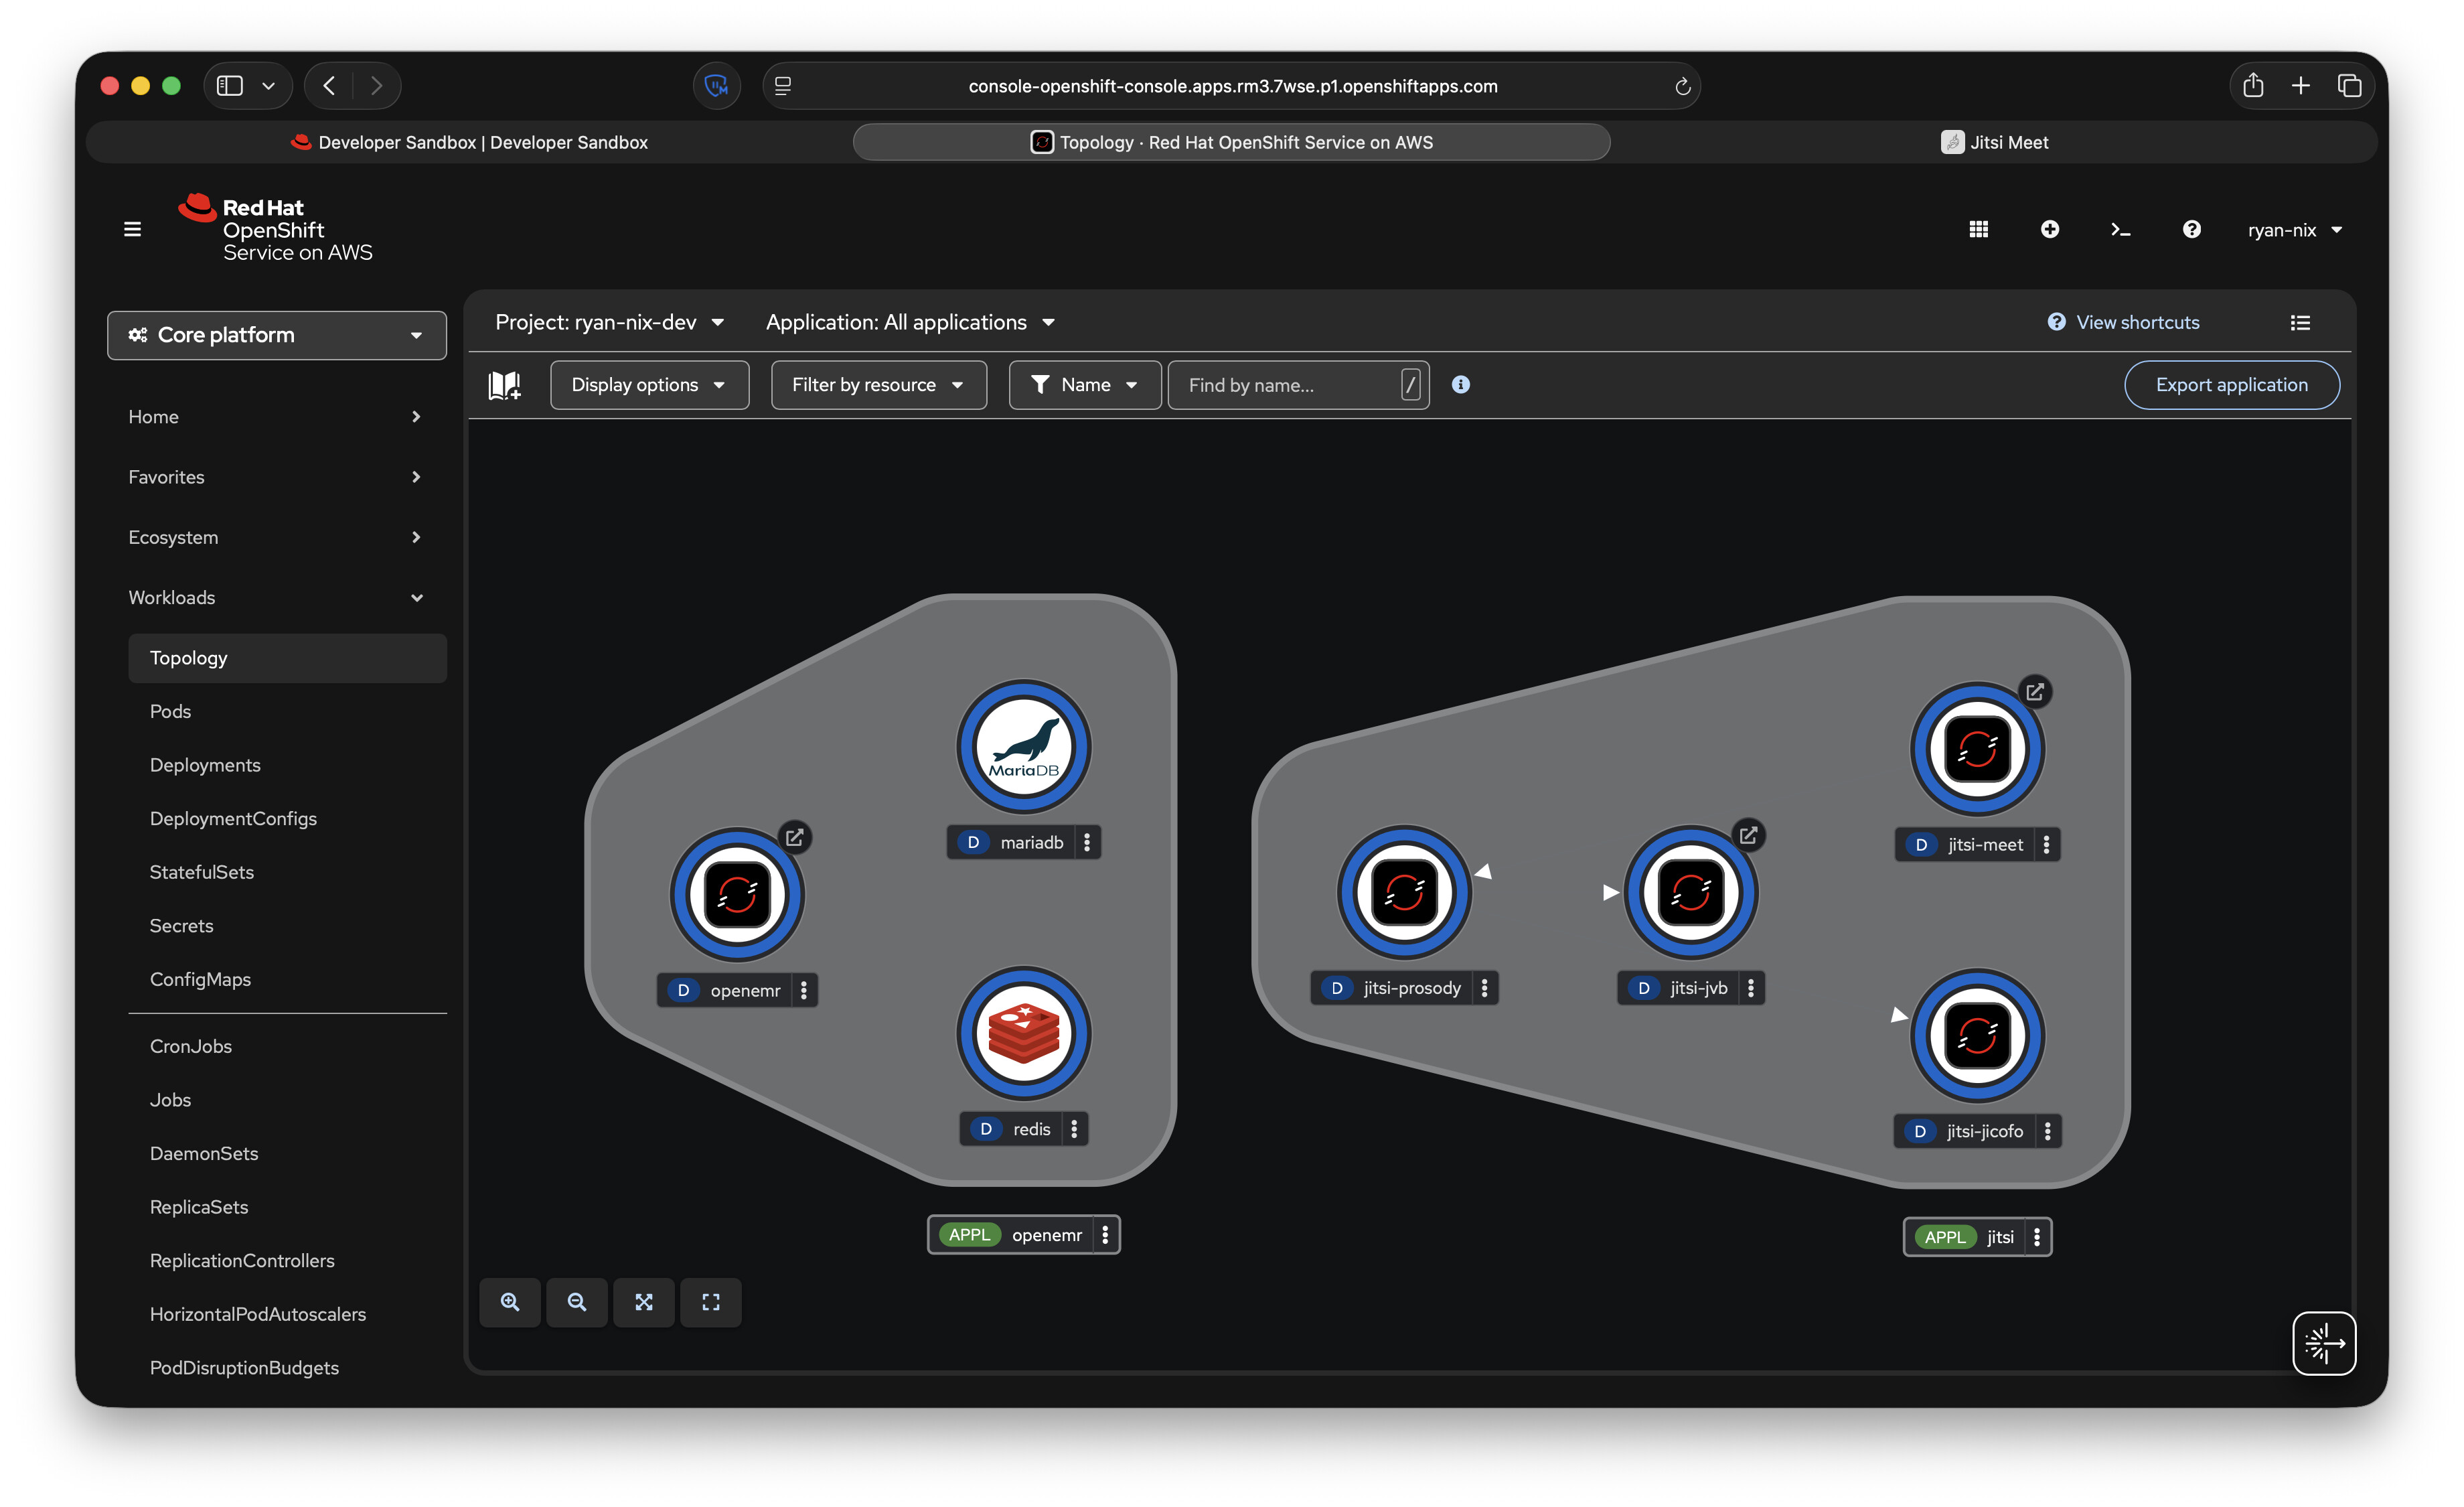
Task: Open the quick create plus icon
Action: 2049,230
